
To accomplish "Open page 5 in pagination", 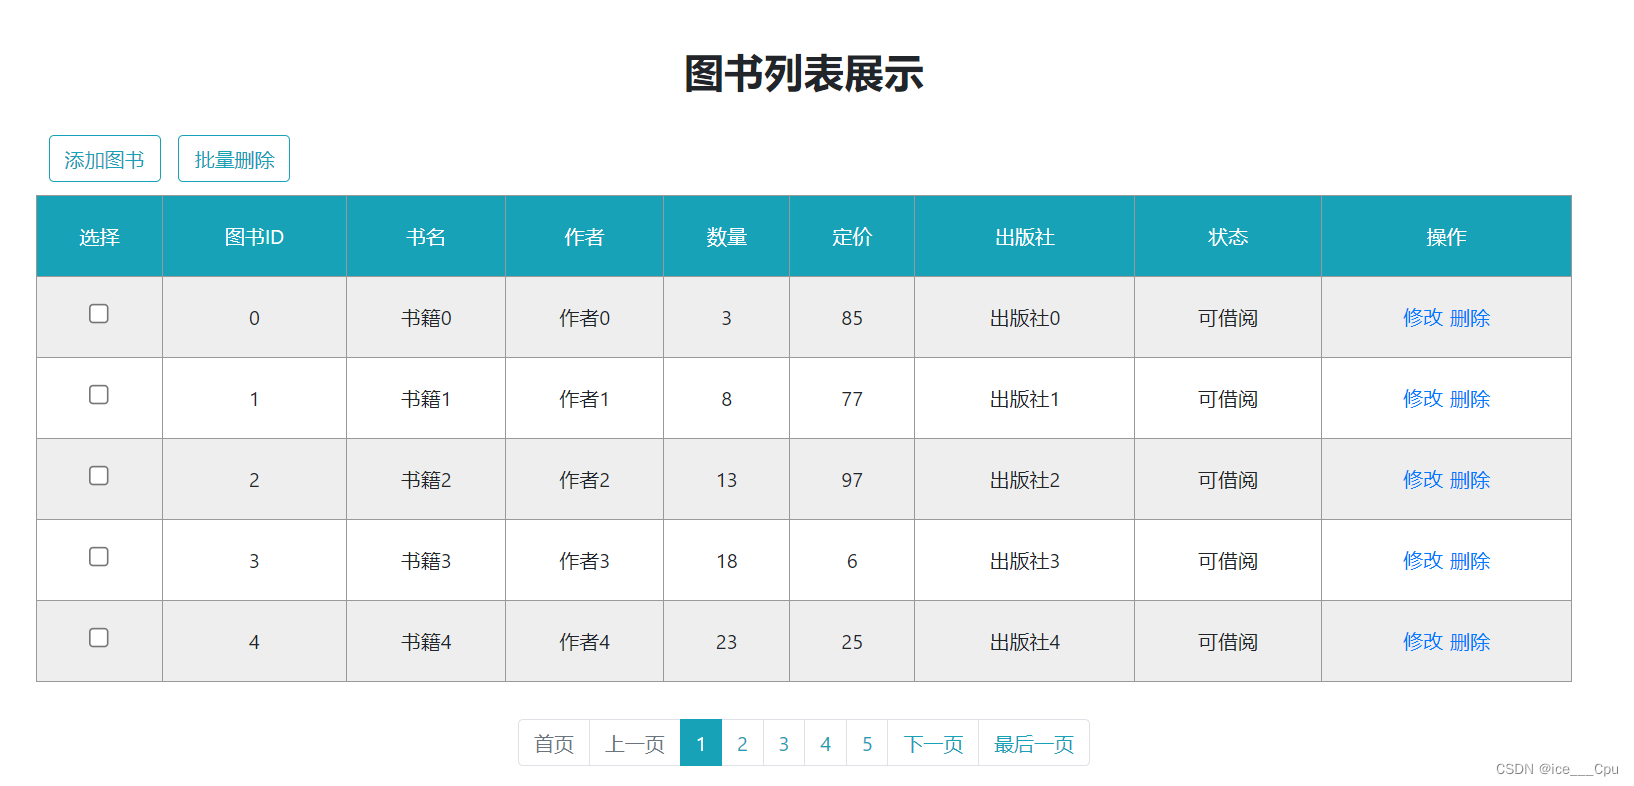I will click(867, 743).
